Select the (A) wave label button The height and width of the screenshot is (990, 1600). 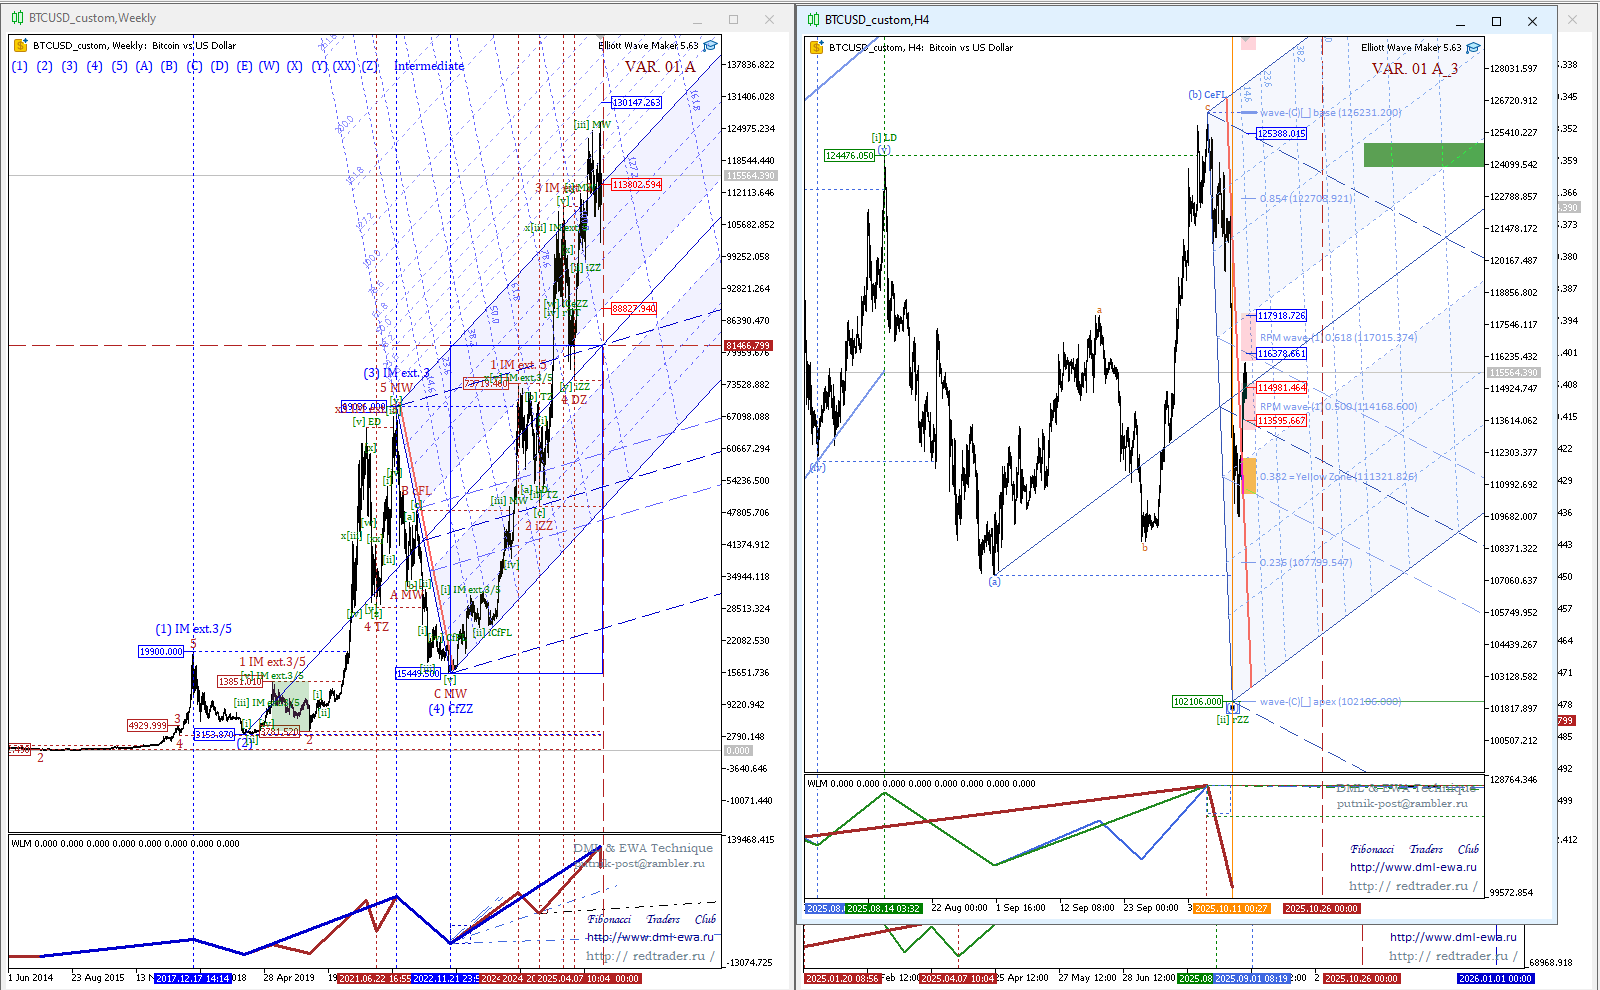[x=144, y=66]
